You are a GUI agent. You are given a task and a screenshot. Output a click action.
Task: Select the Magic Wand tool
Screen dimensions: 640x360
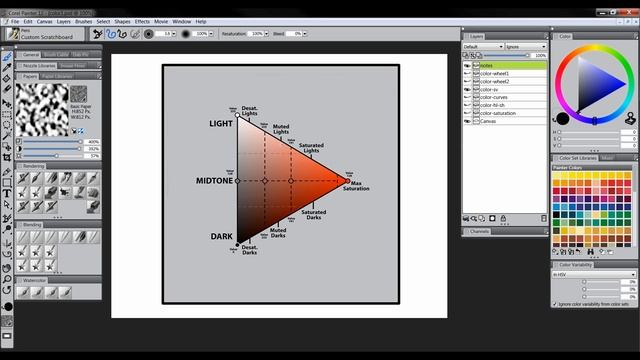[x=7, y=136]
